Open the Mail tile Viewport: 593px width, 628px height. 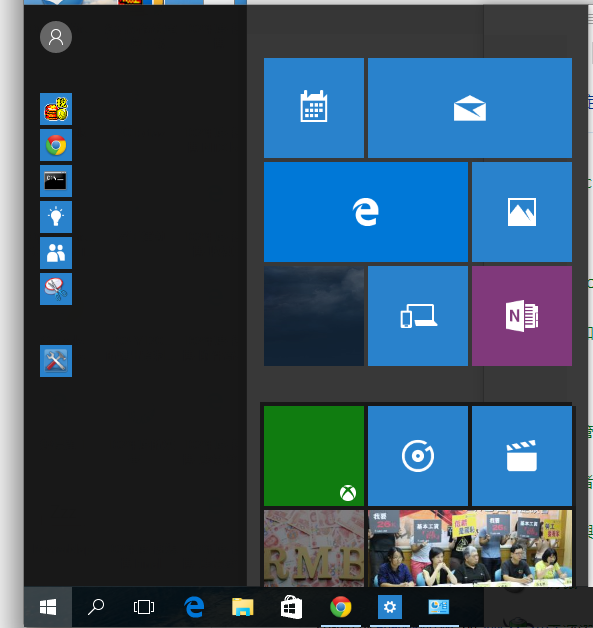(470, 108)
